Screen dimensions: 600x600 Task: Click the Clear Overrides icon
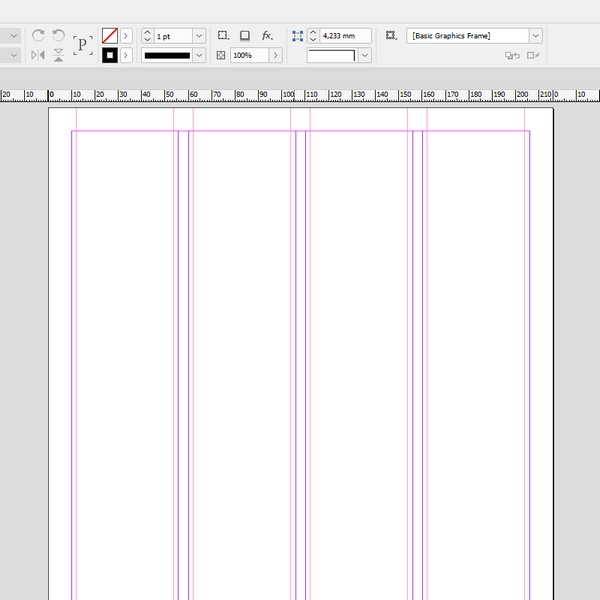[512, 55]
